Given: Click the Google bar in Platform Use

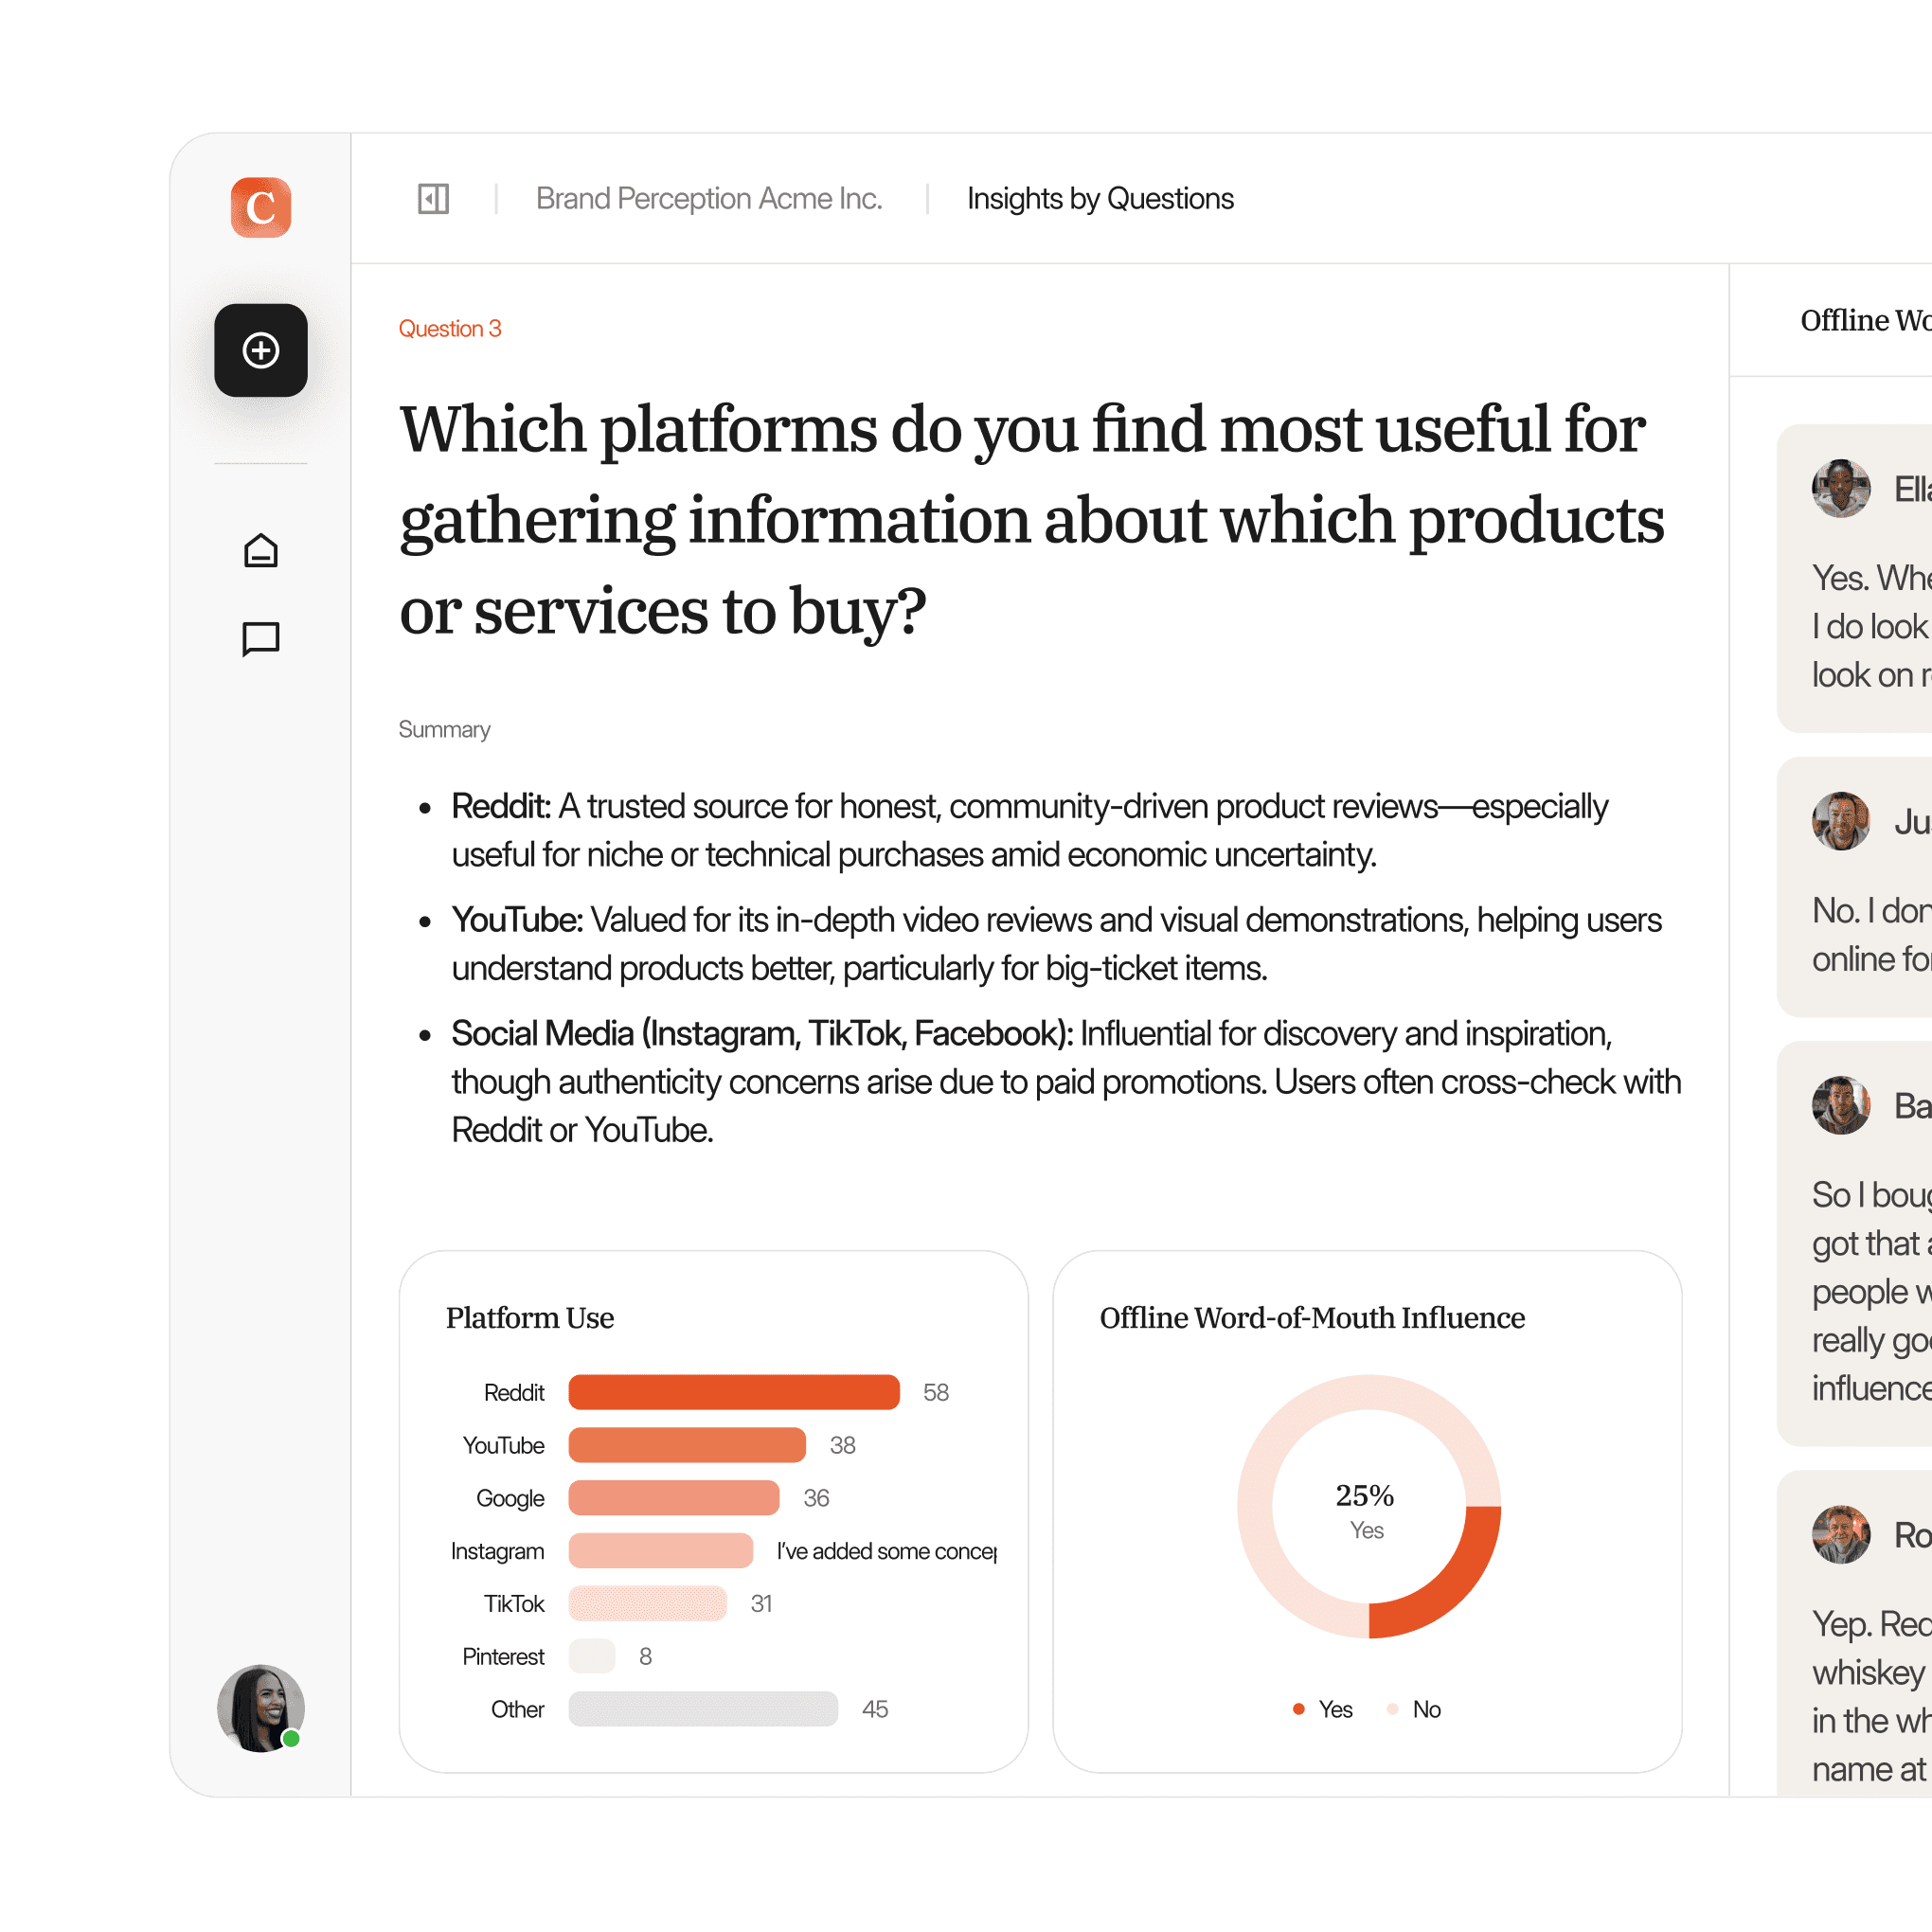Looking at the screenshot, I should tap(674, 1498).
